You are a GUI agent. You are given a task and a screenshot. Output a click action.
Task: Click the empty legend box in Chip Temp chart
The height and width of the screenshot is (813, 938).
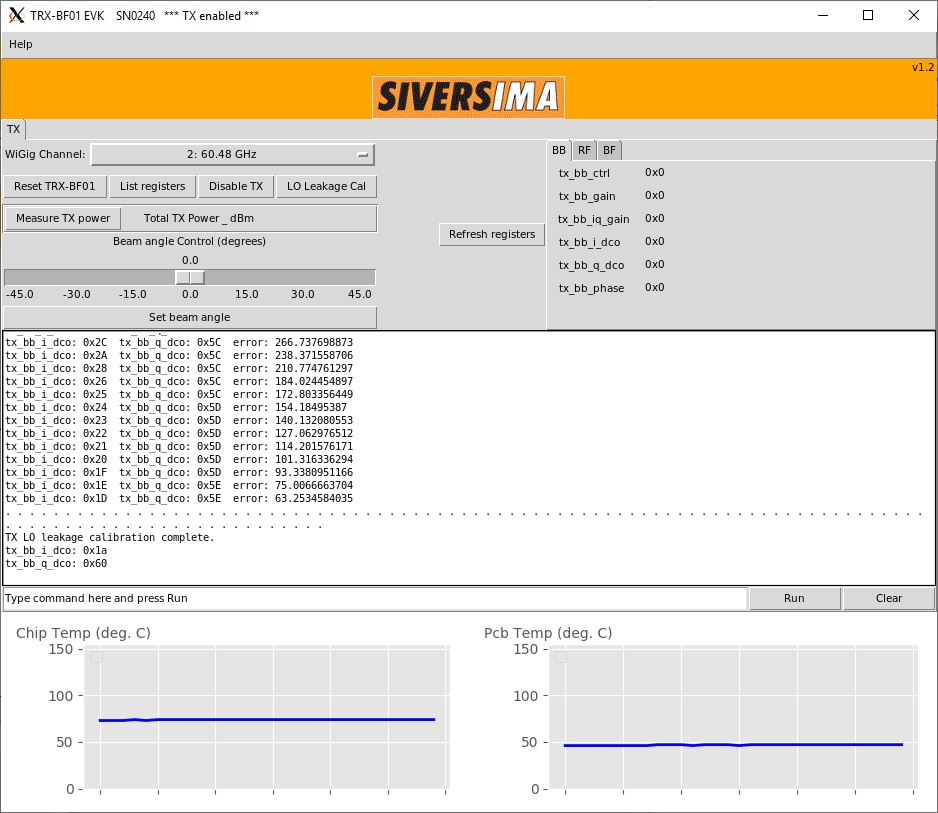[97, 657]
